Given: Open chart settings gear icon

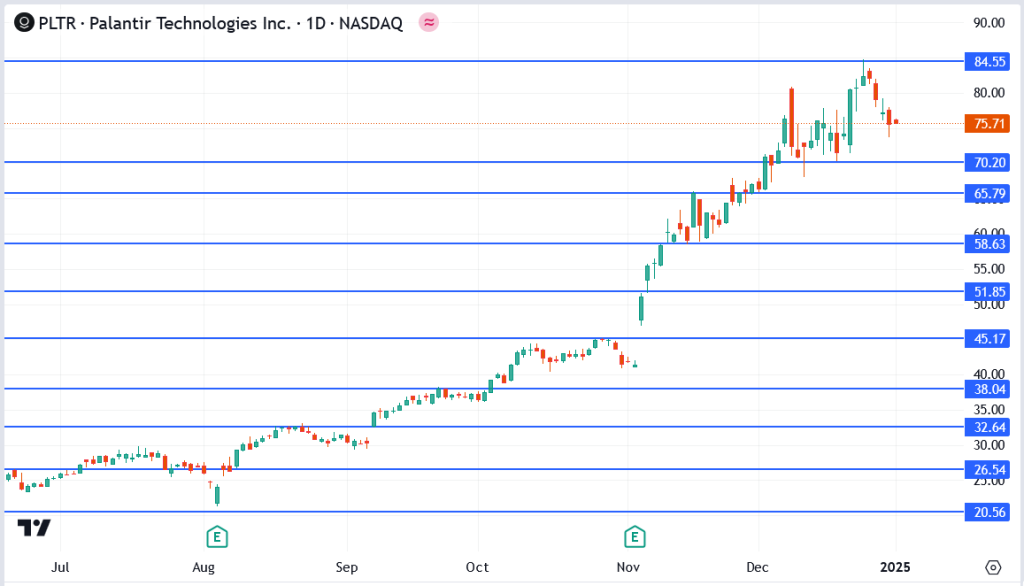Looking at the screenshot, I should point(993,567).
